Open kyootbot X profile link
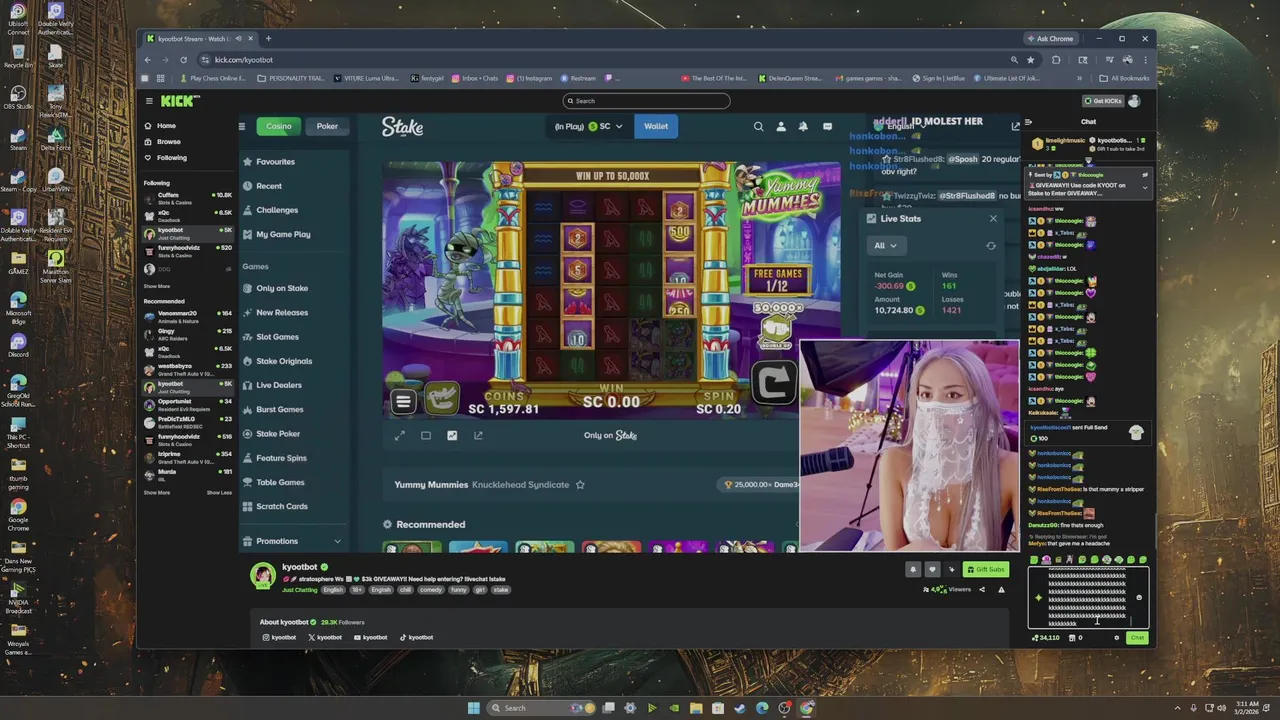Image resolution: width=1280 pixels, height=720 pixels. click(x=325, y=637)
